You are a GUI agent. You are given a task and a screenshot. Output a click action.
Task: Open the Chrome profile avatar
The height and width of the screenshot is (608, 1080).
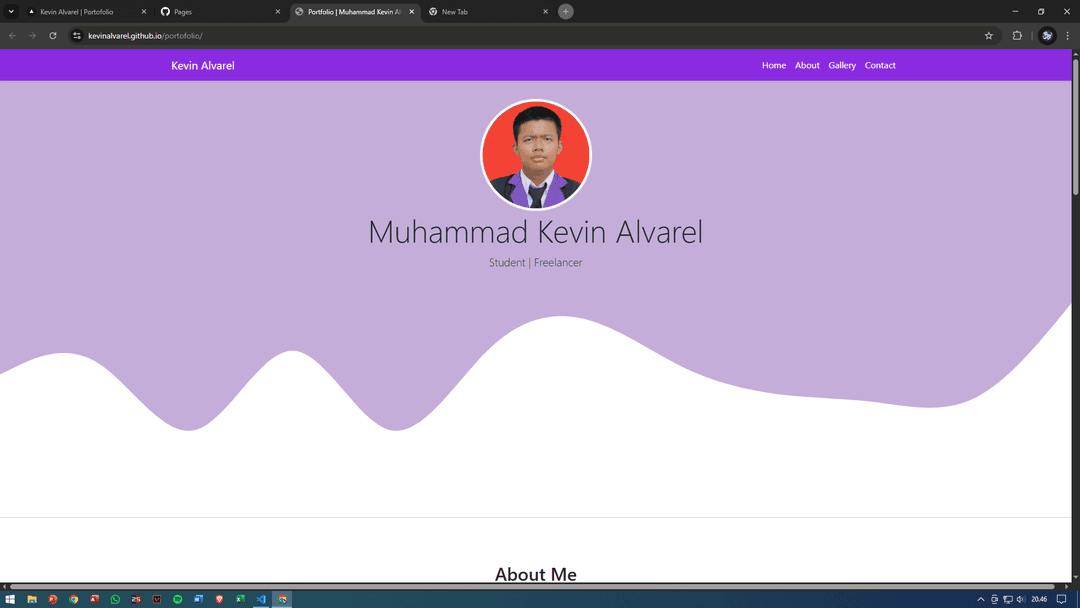(x=1047, y=36)
